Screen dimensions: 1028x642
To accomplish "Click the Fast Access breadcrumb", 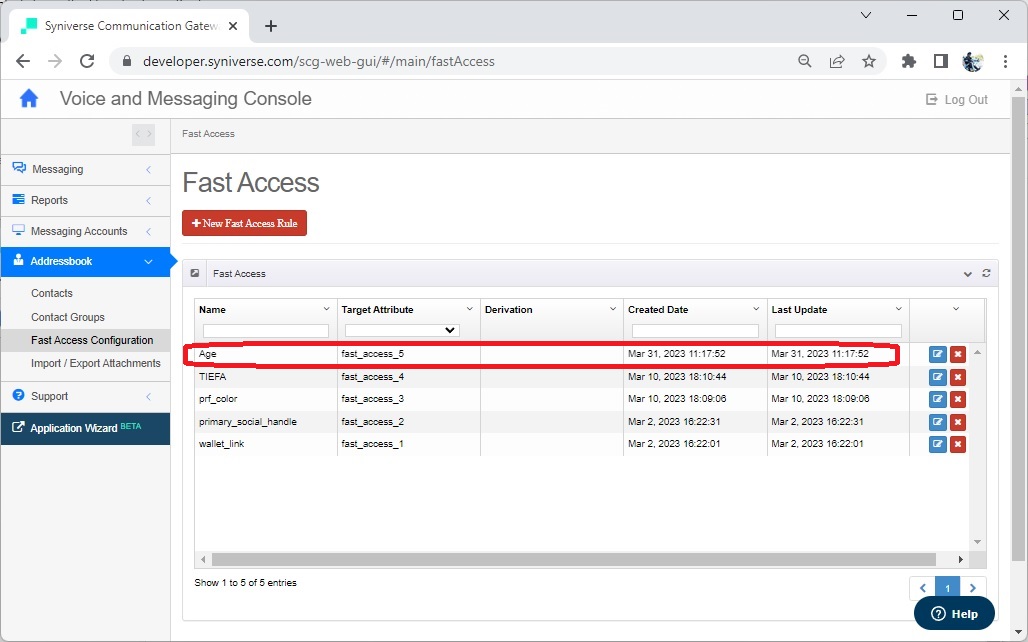I will pos(208,134).
